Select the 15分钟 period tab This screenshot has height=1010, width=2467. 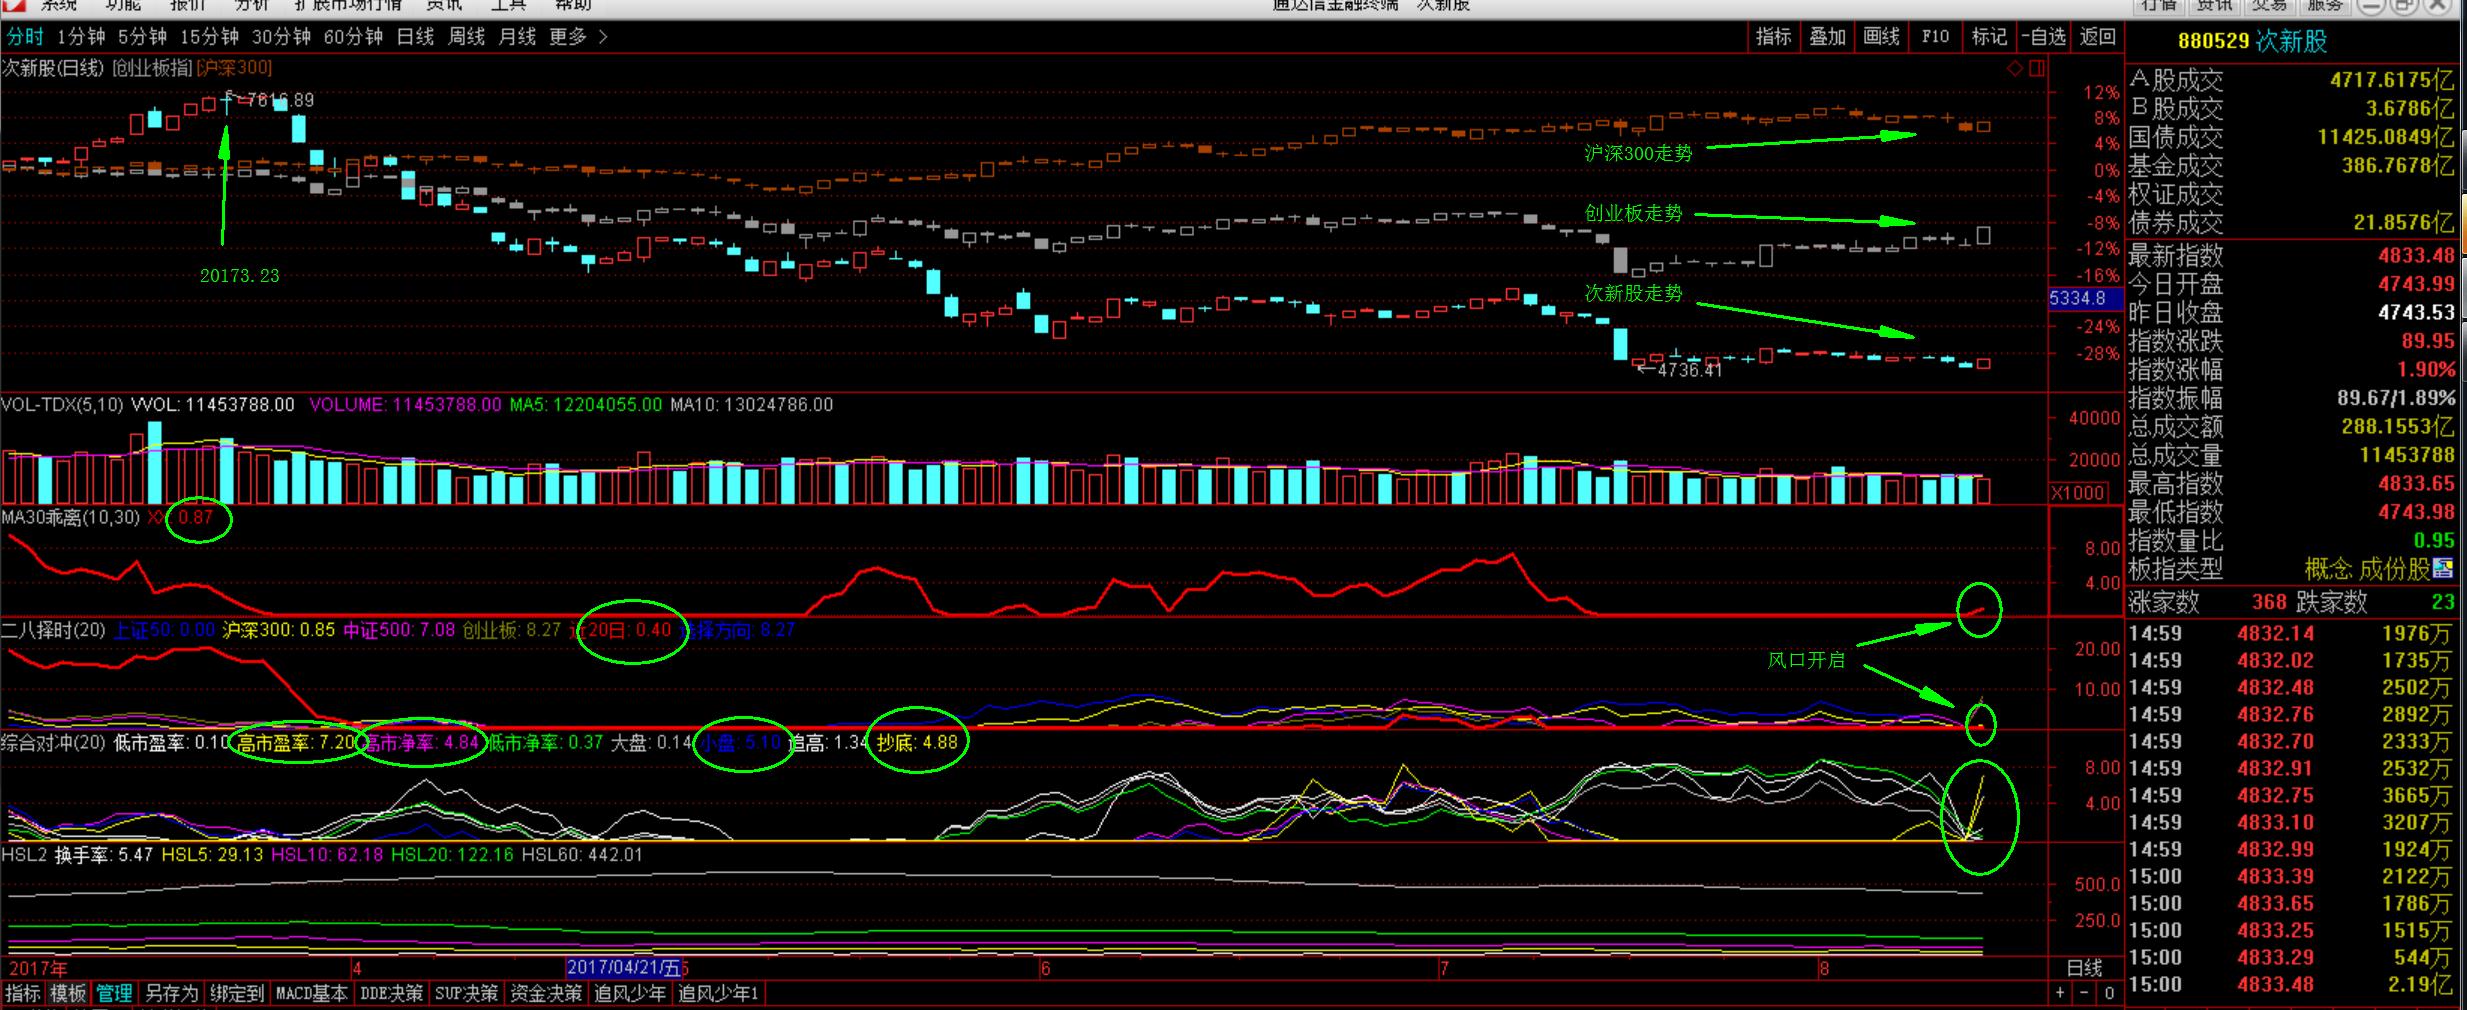coord(209,37)
